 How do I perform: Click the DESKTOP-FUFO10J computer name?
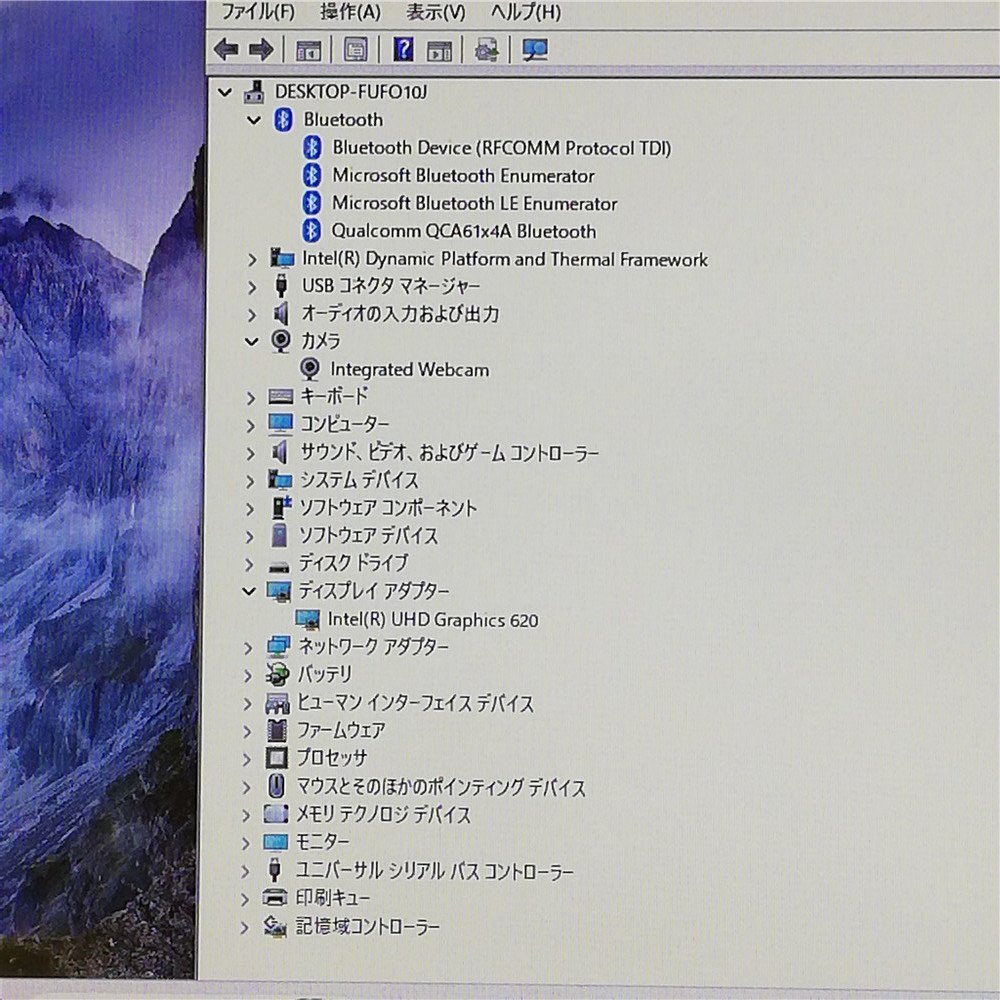coord(351,92)
